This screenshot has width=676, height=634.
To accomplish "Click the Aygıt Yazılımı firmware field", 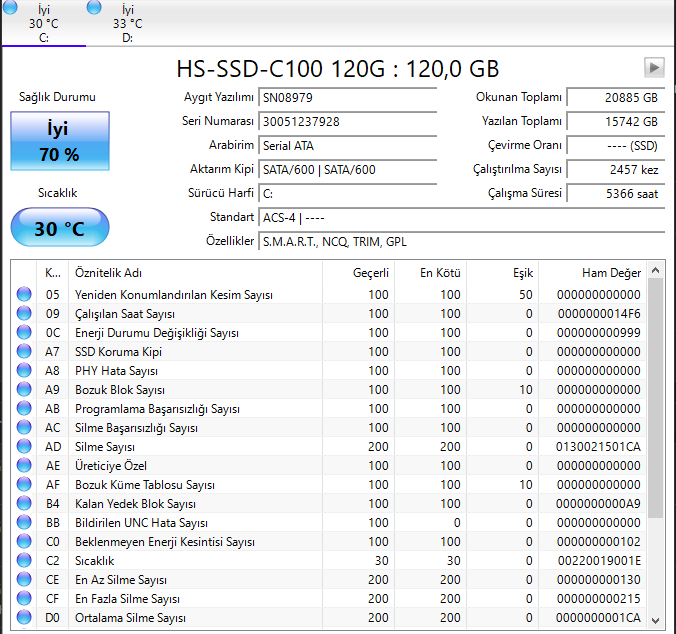I will (x=347, y=98).
